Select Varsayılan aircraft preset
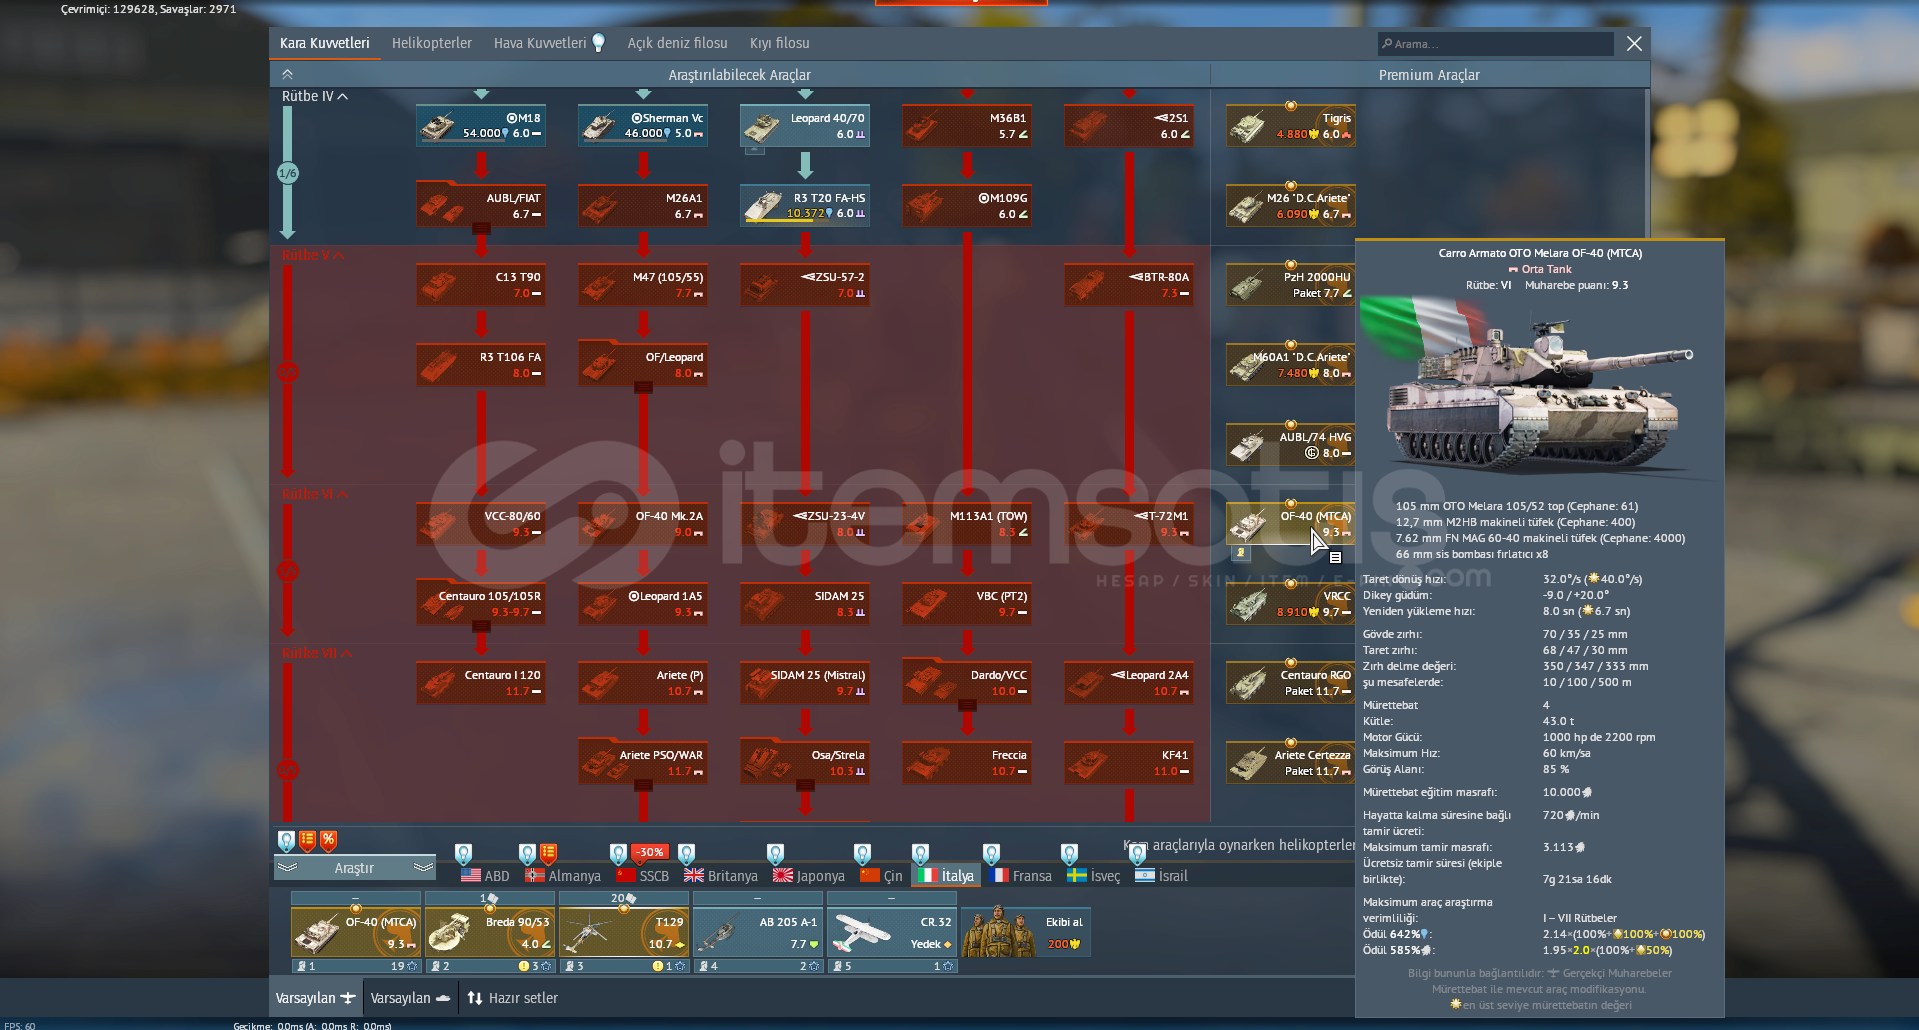This screenshot has width=1919, height=1030. point(315,998)
